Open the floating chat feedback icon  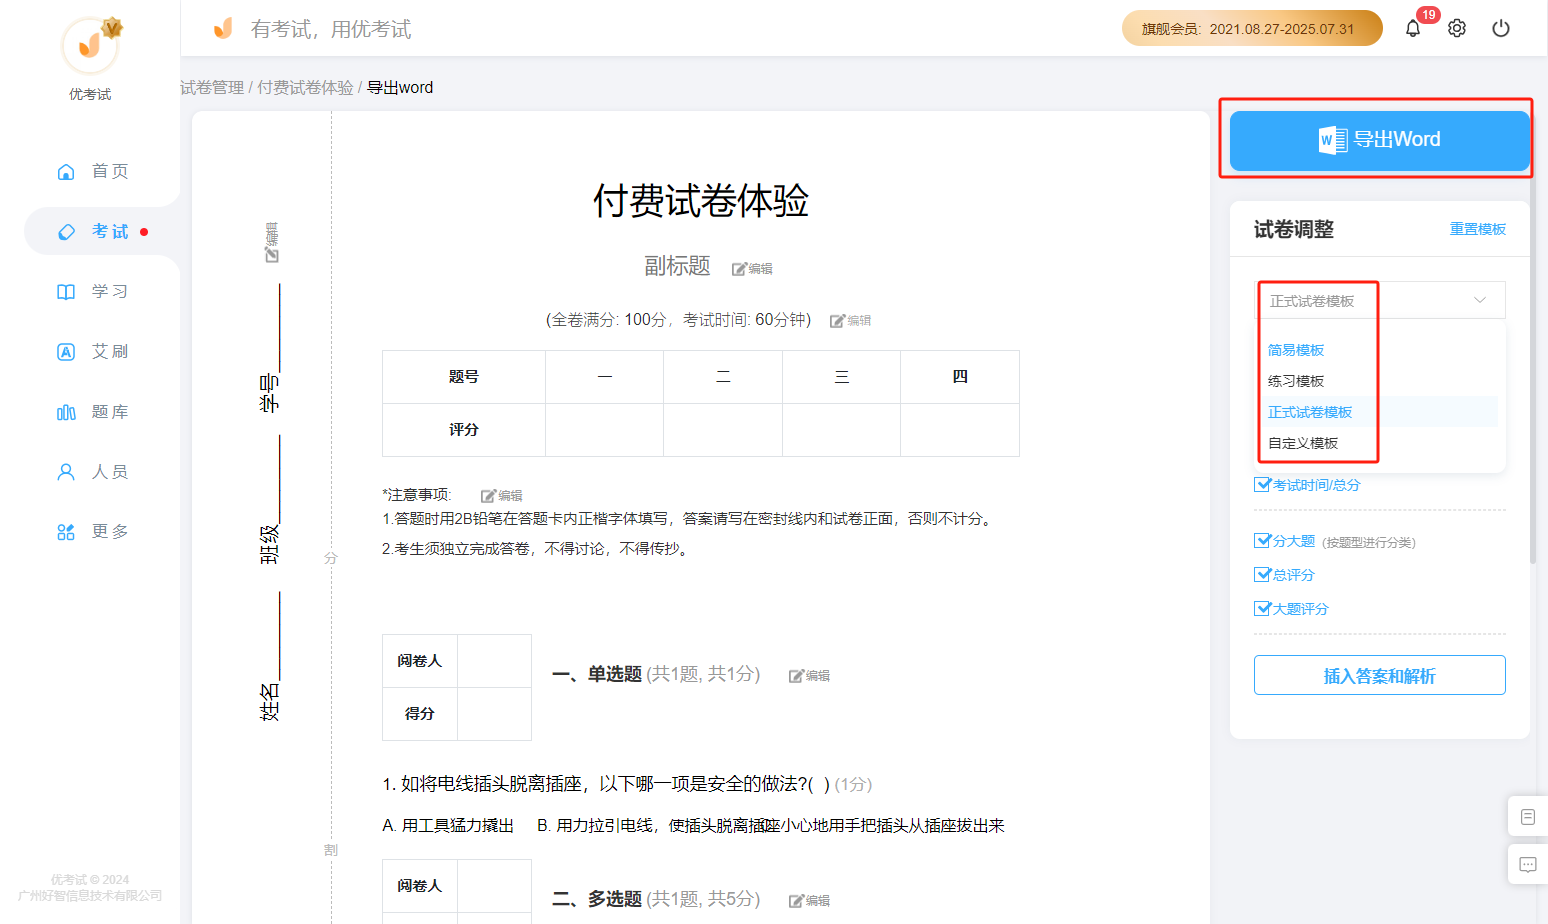tap(1528, 864)
